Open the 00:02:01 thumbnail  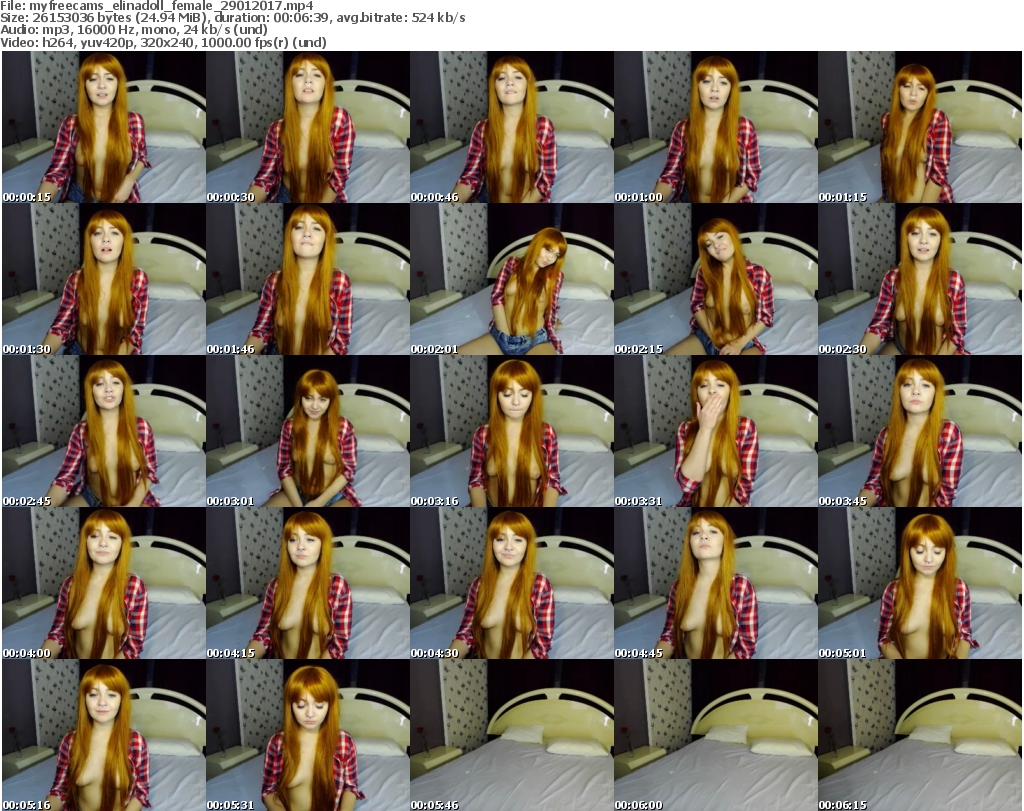pyautogui.click(x=511, y=279)
